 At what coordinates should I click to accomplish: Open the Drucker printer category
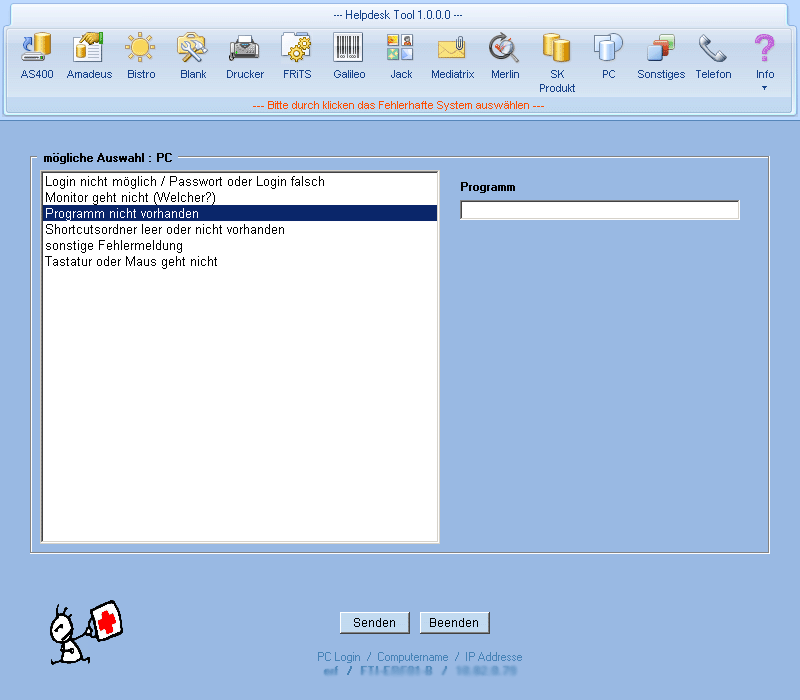(245, 49)
